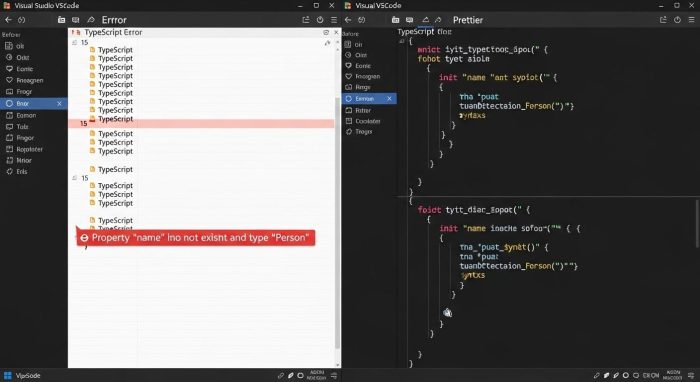Click the red Property name error message
The image size is (700, 382).
[x=196, y=238]
